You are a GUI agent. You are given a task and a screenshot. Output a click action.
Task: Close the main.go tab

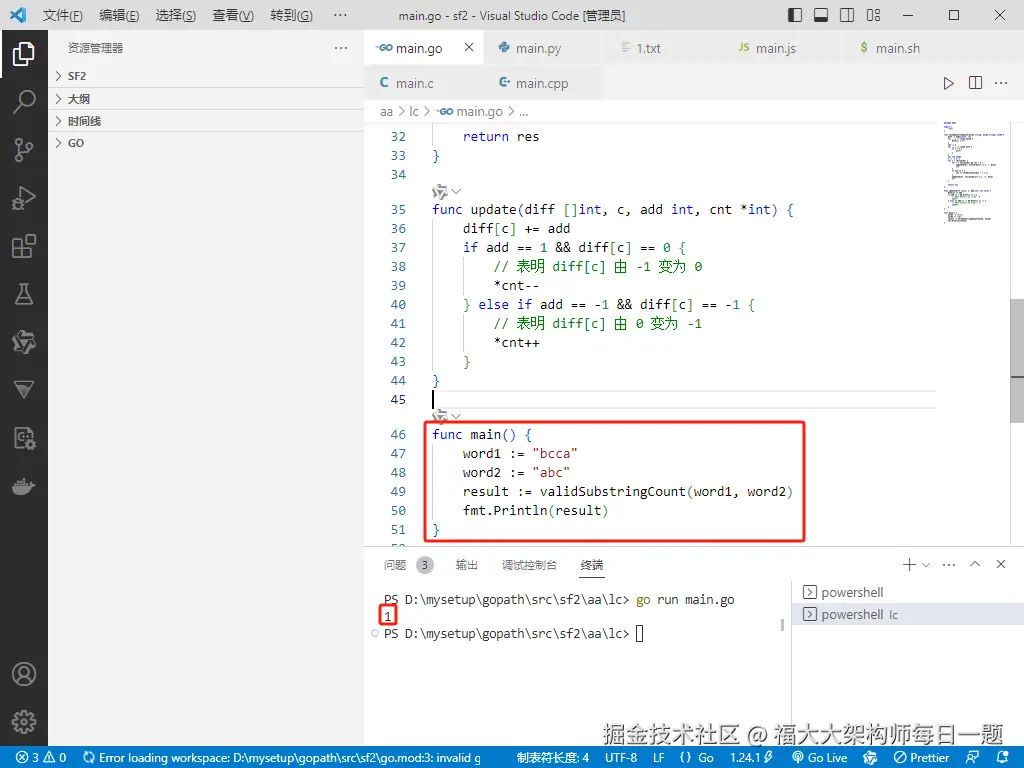click(469, 48)
